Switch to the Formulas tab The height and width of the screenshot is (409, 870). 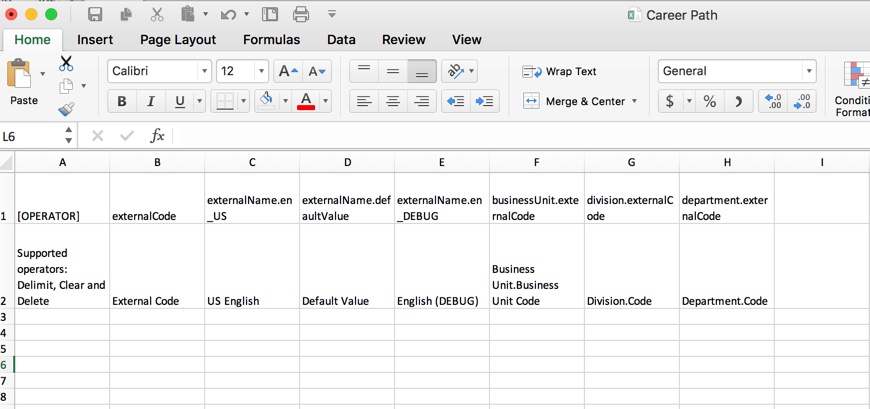coord(271,40)
